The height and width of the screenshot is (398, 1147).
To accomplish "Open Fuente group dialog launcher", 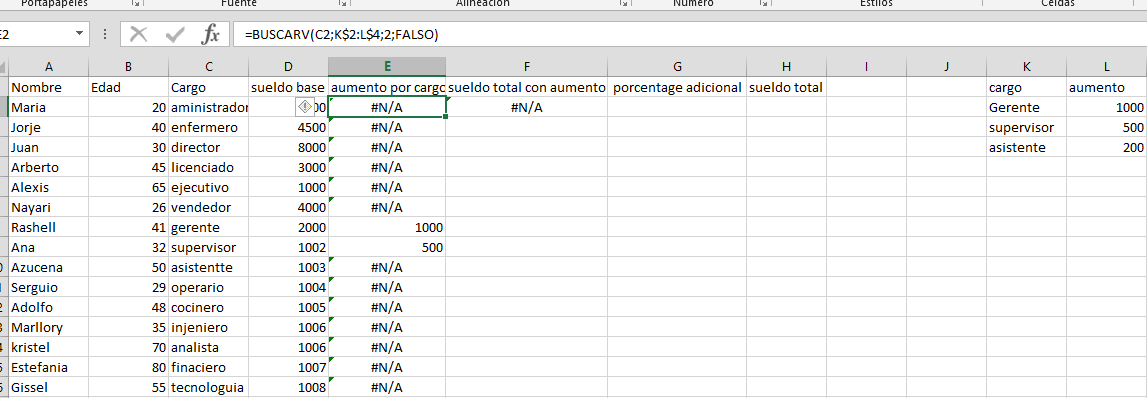I will (342, 4).
